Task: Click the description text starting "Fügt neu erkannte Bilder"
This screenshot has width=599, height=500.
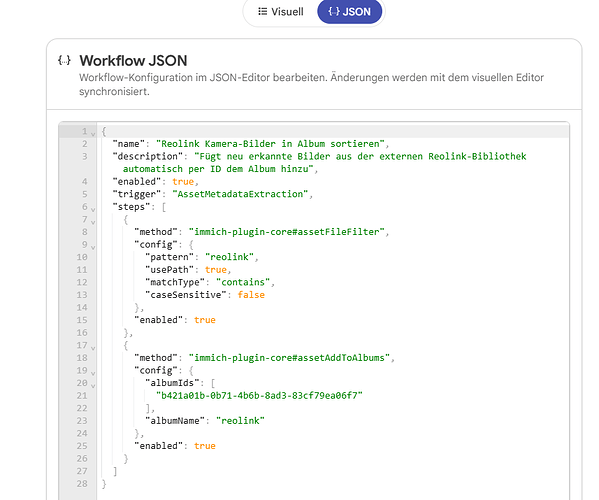Action: pos(360,156)
